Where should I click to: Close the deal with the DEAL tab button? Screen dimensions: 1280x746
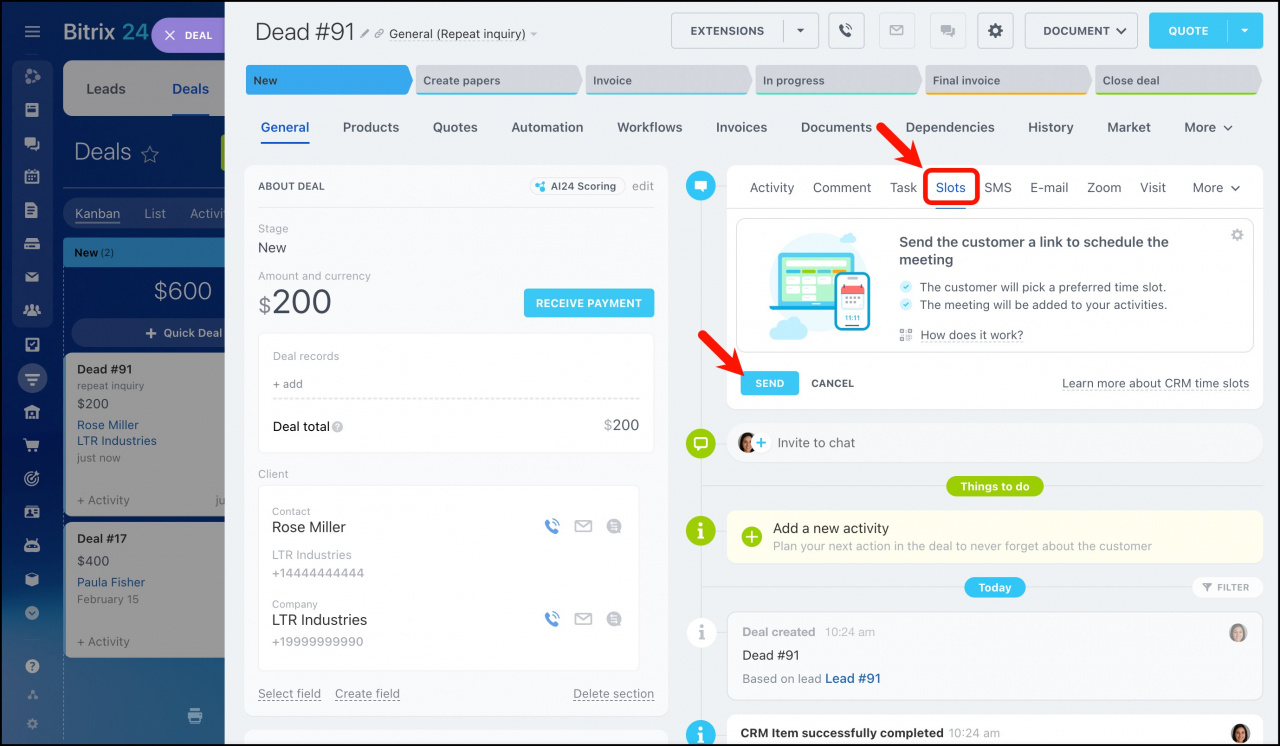(190, 35)
